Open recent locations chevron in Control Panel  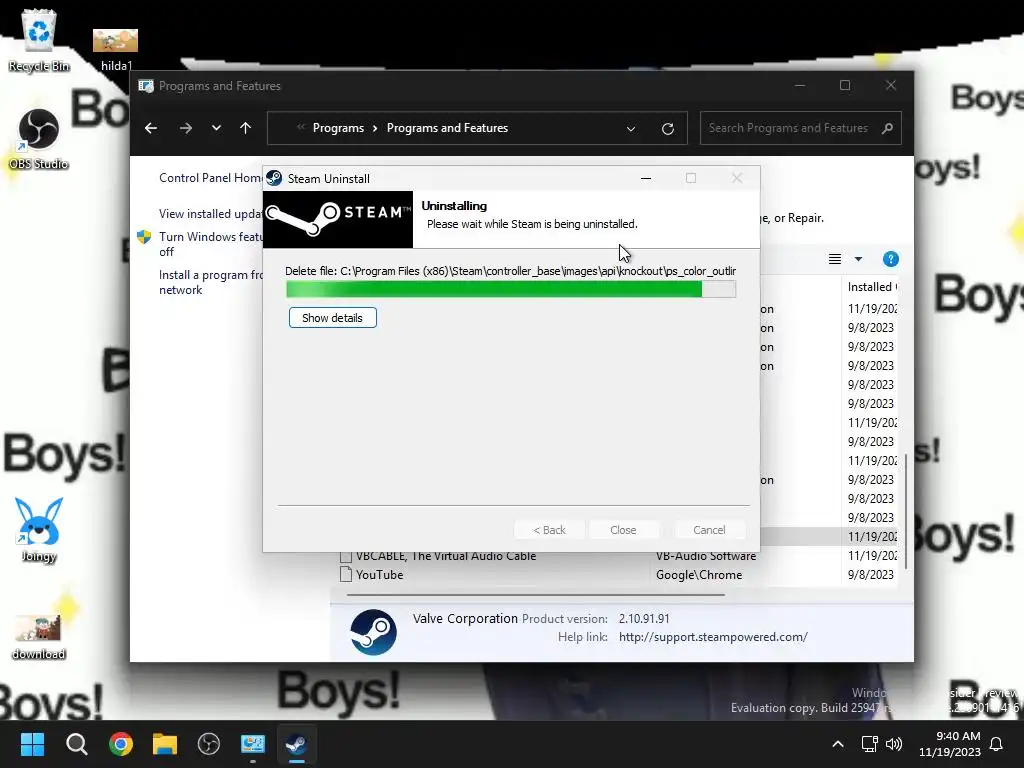(x=216, y=128)
